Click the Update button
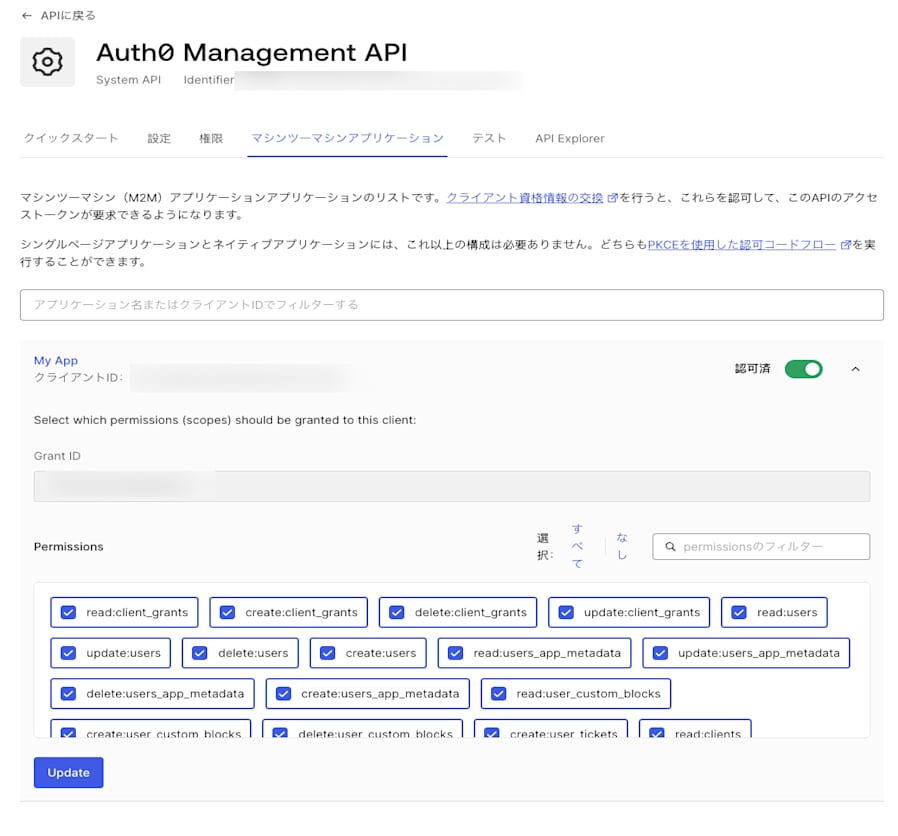 point(69,772)
